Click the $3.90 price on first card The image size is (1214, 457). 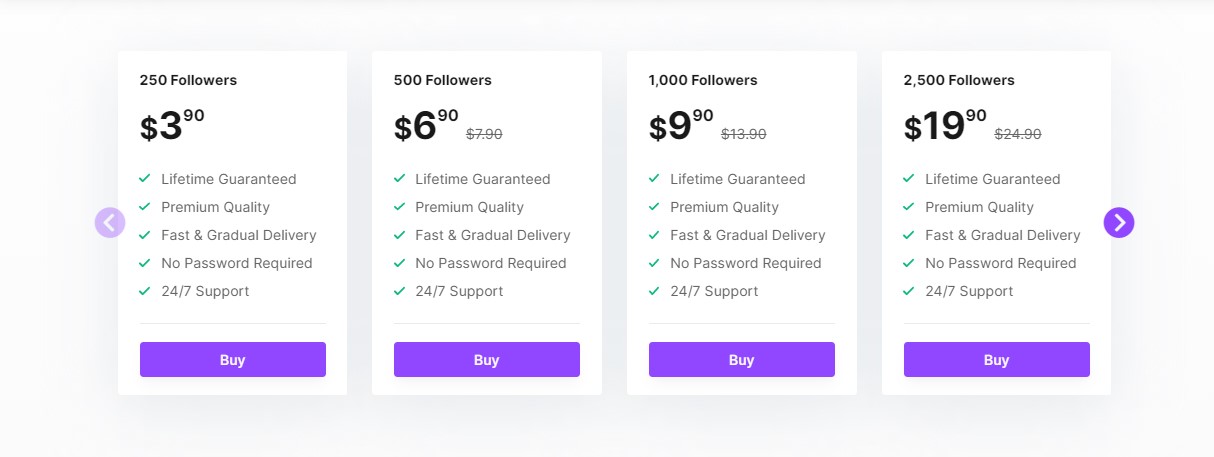tap(172, 126)
